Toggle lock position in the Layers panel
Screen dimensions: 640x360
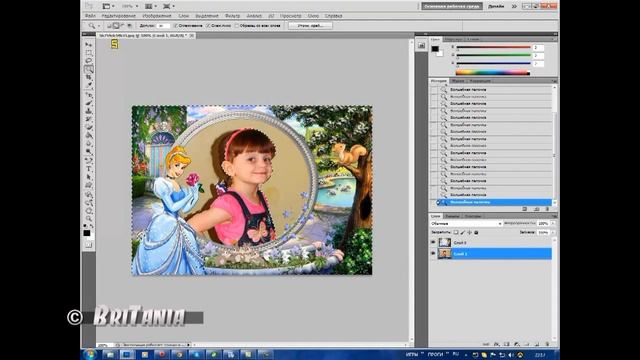coord(469,232)
